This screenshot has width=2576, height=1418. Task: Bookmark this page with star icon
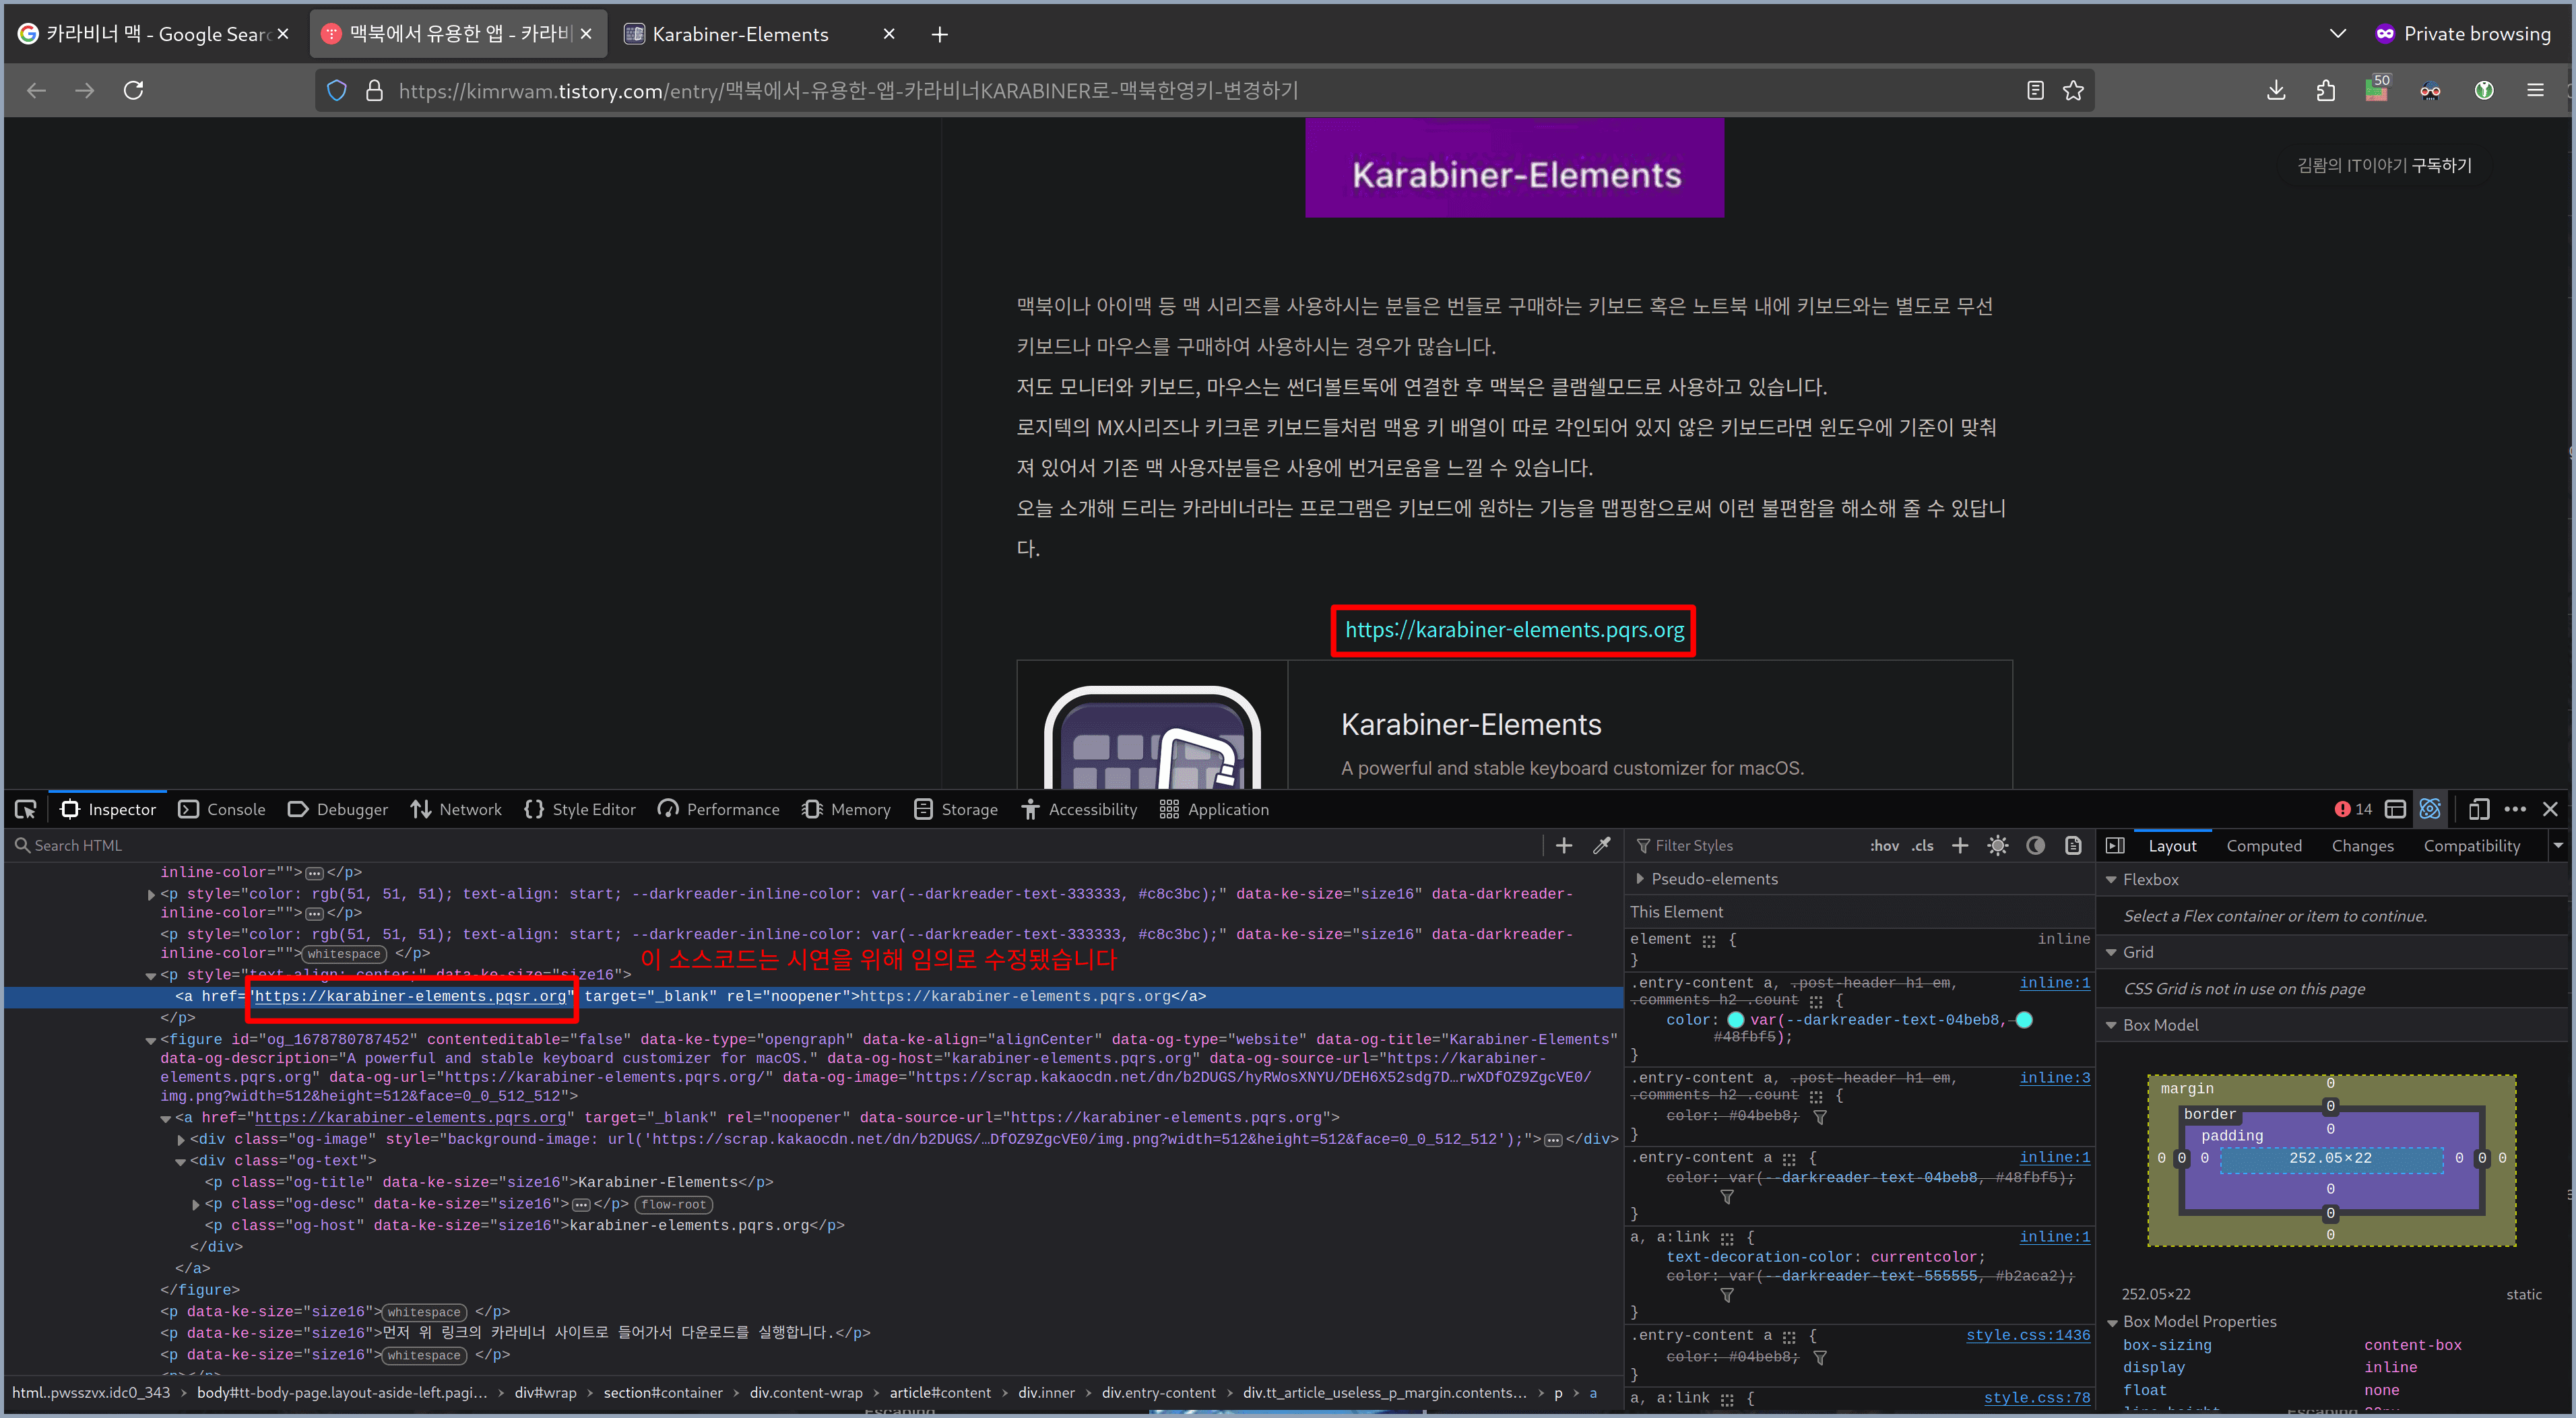tap(2073, 90)
